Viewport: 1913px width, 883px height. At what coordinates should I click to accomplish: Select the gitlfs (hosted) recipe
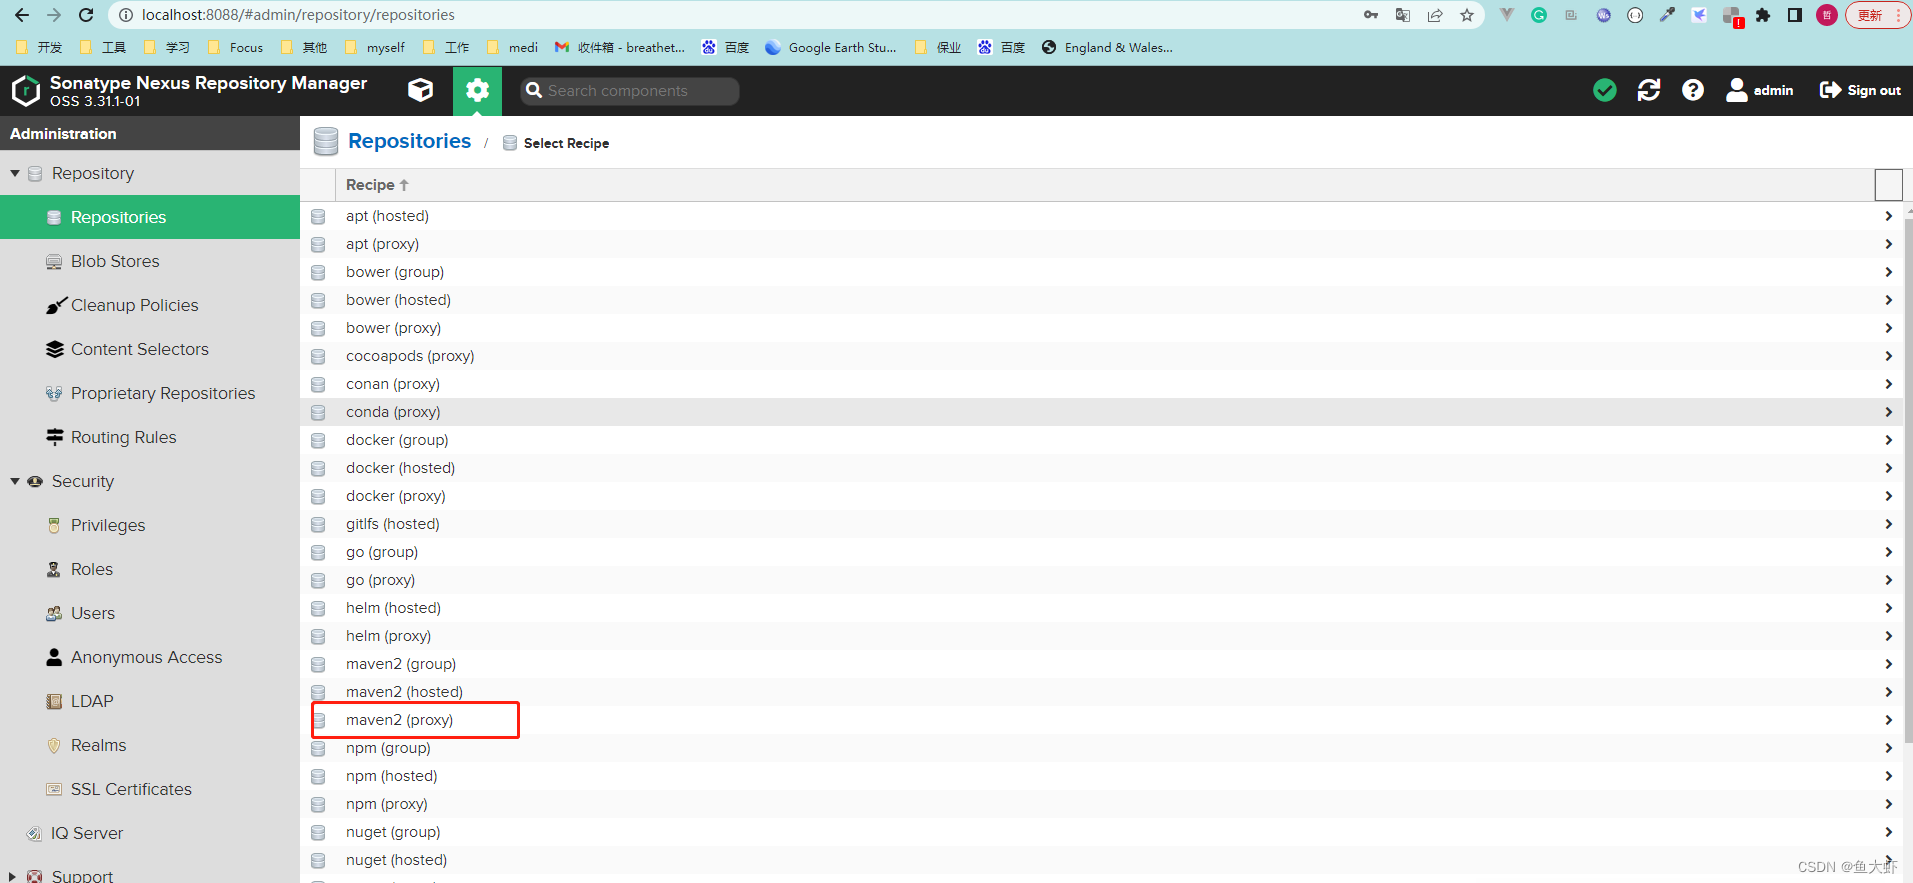pos(1100,524)
